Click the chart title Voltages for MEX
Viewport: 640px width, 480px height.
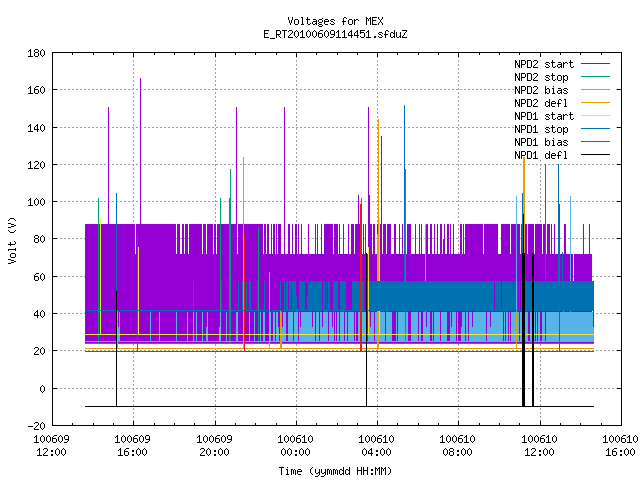point(335,21)
